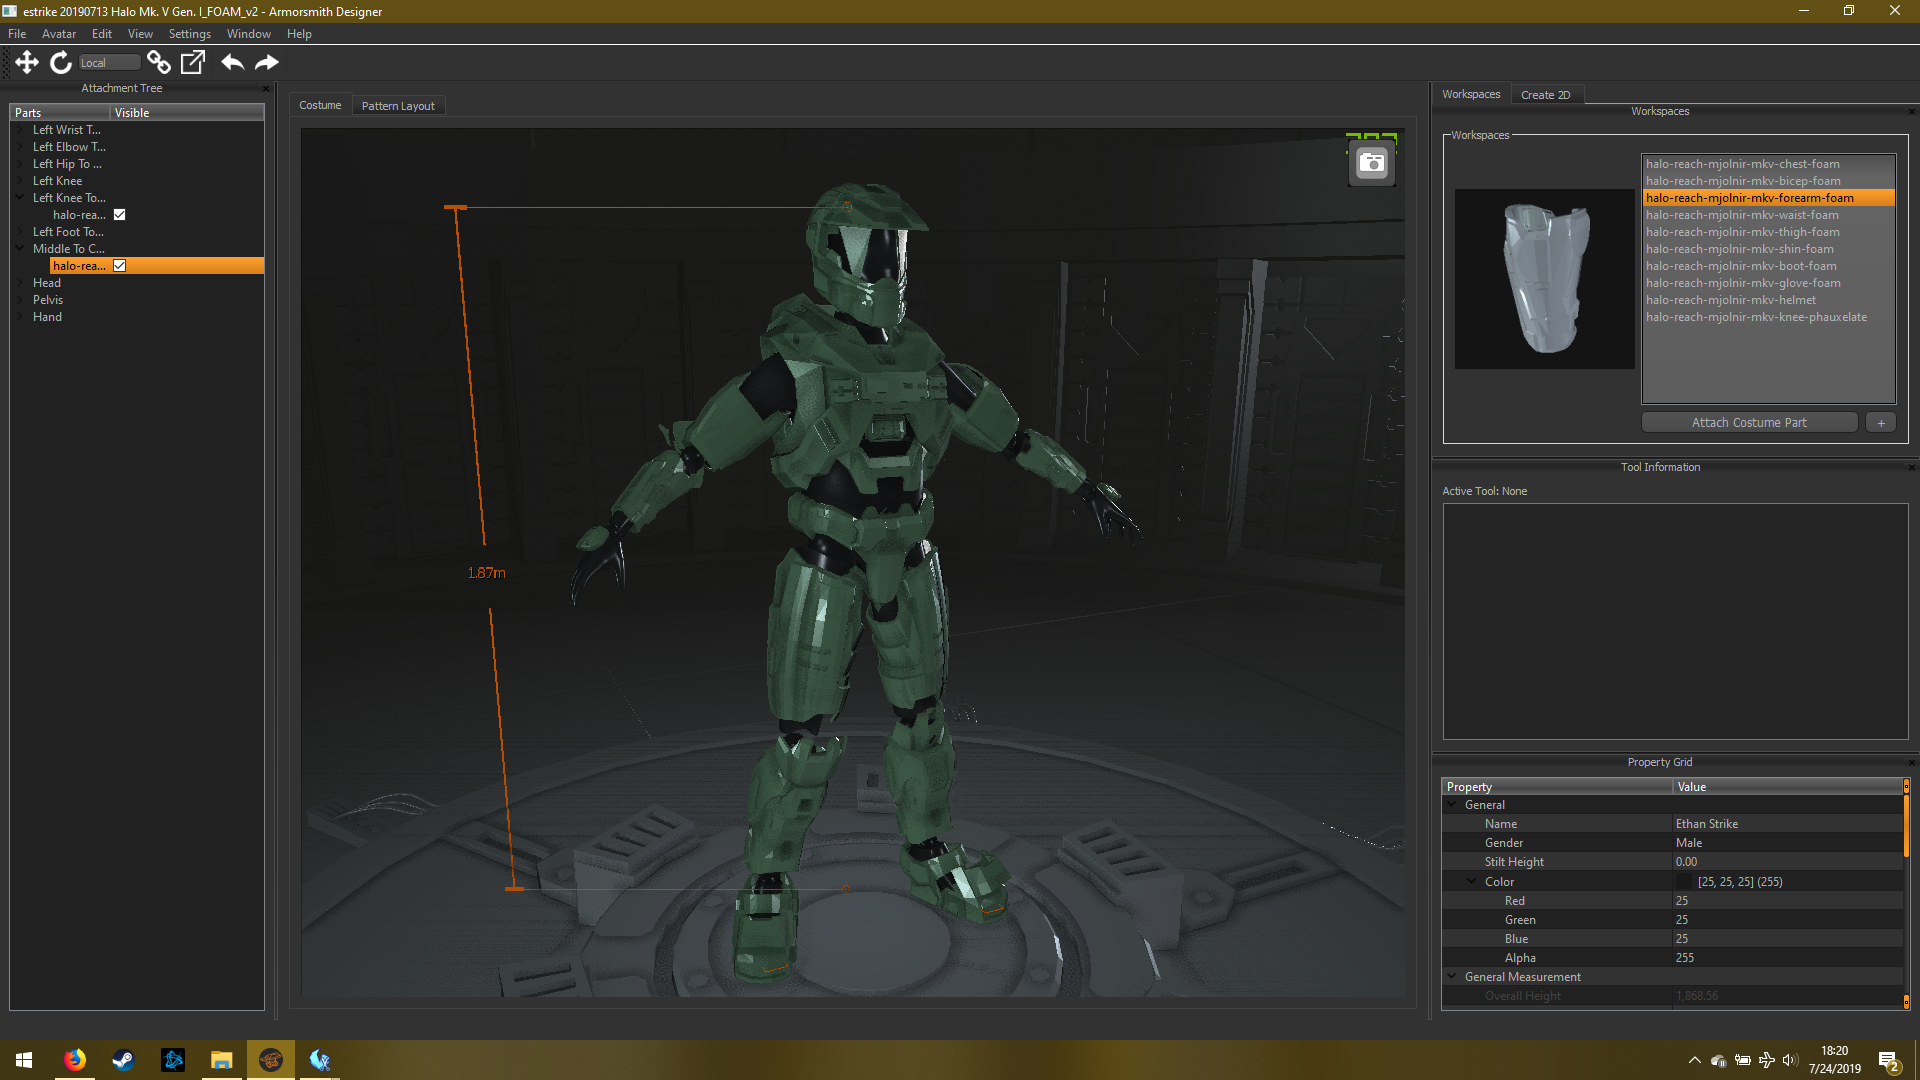
Task: Open the notifications action center
Action: coord(1889,1060)
